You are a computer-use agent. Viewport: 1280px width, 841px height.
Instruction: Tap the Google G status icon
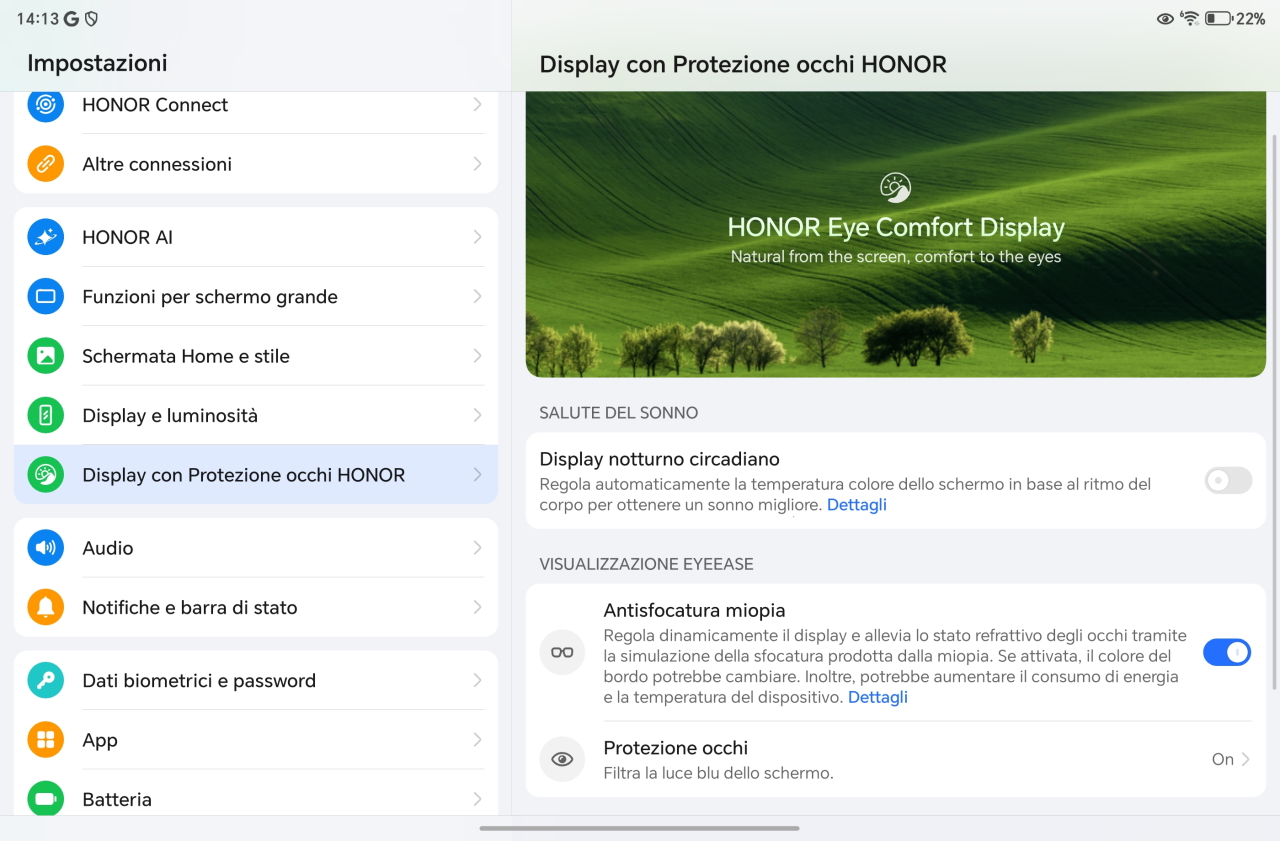click(70, 18)
